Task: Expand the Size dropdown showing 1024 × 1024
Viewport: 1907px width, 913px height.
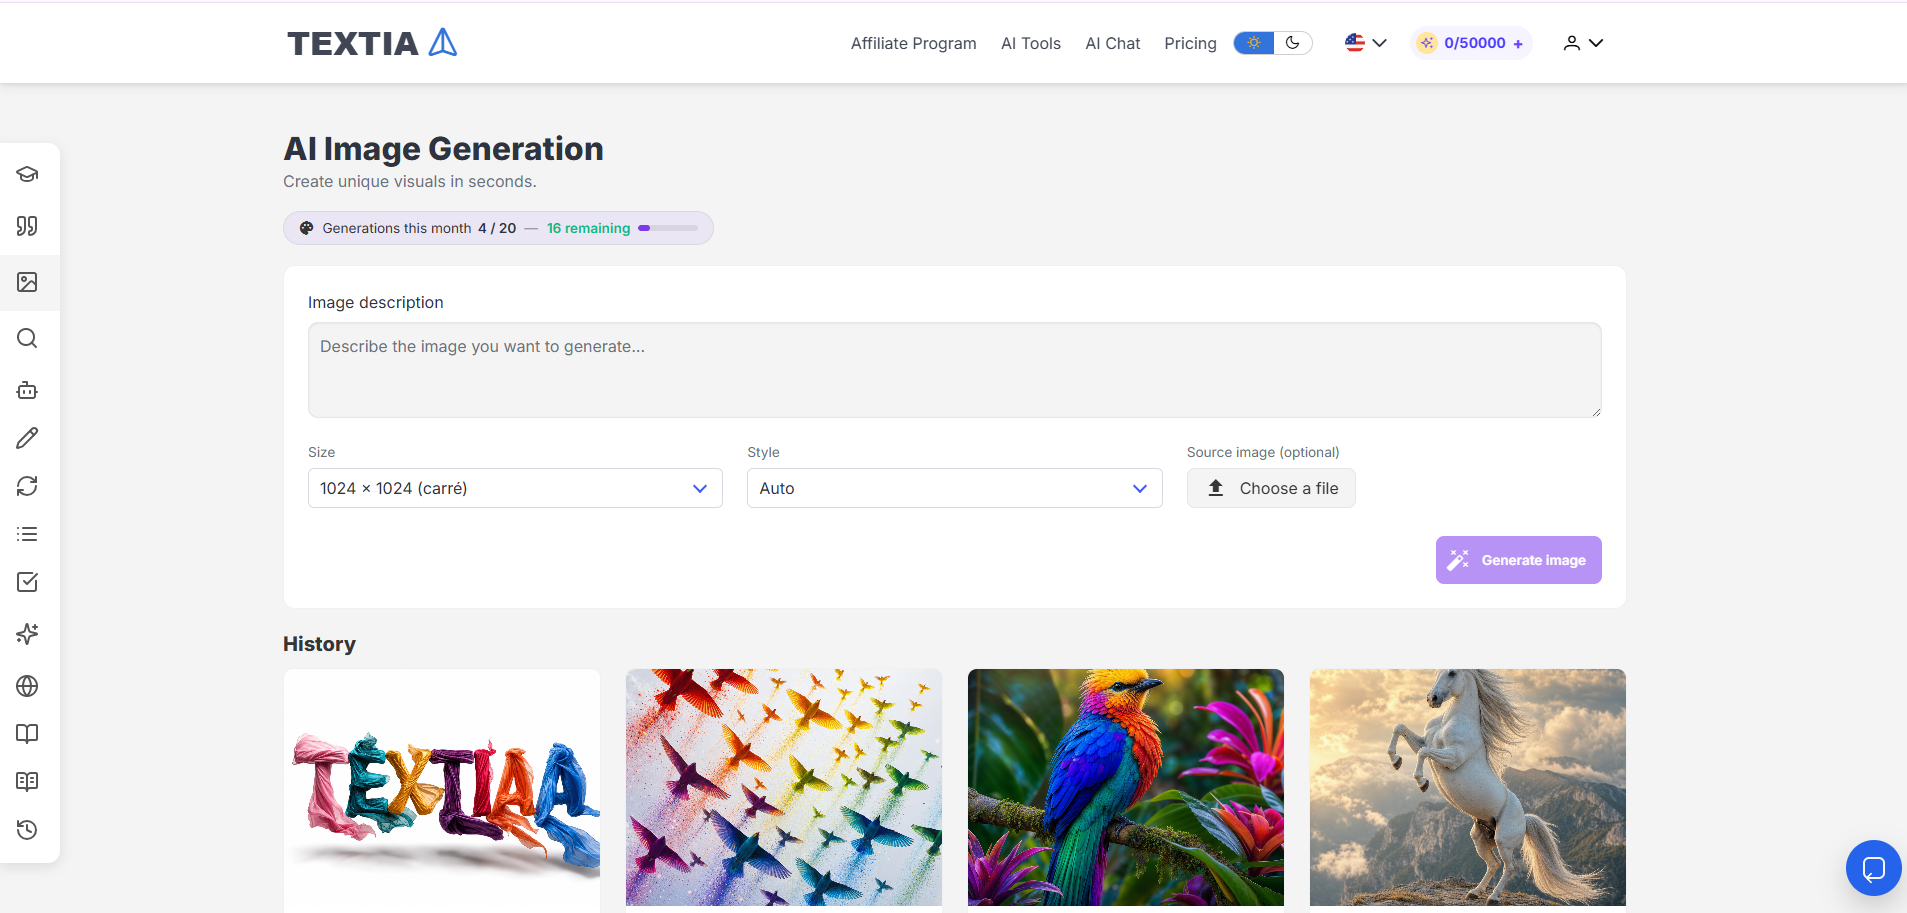Action: tap(515, 488)
